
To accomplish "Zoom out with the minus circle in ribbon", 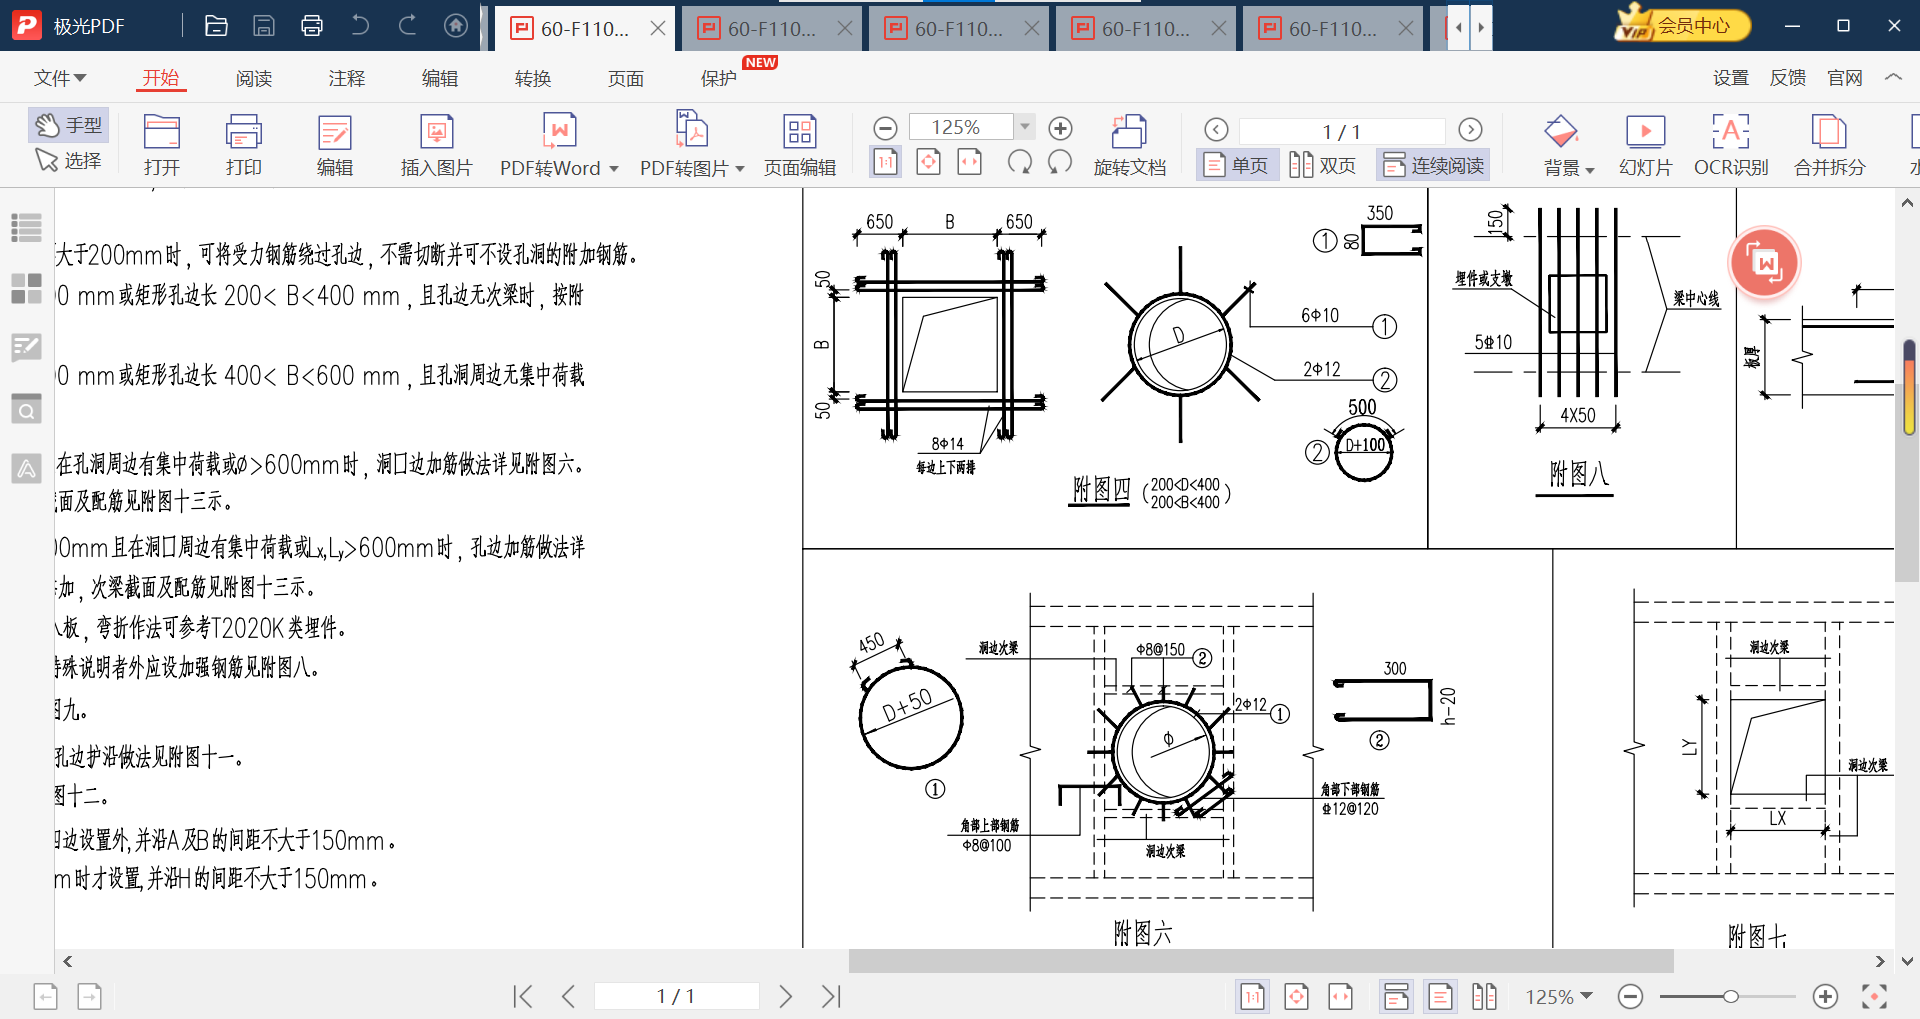I will coord(885,128).
